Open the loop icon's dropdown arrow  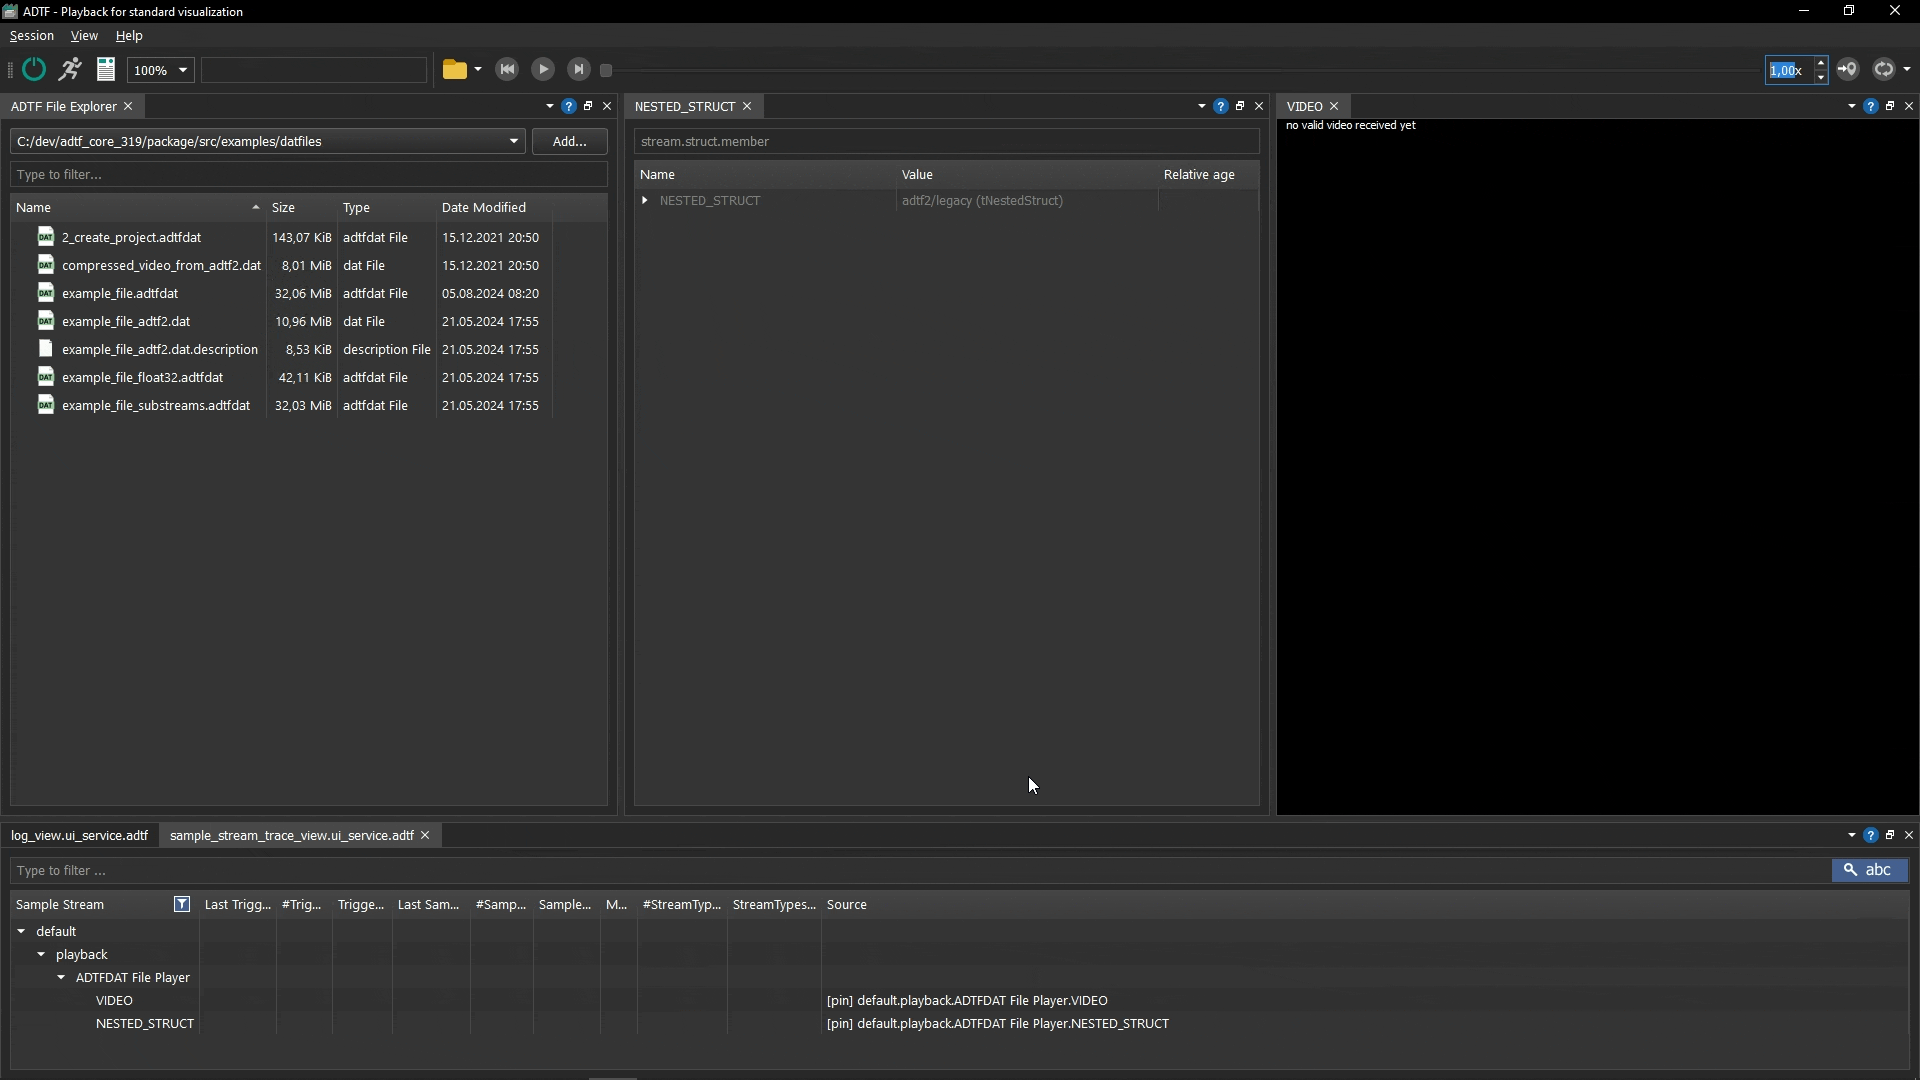click(x=1907, y=69)
